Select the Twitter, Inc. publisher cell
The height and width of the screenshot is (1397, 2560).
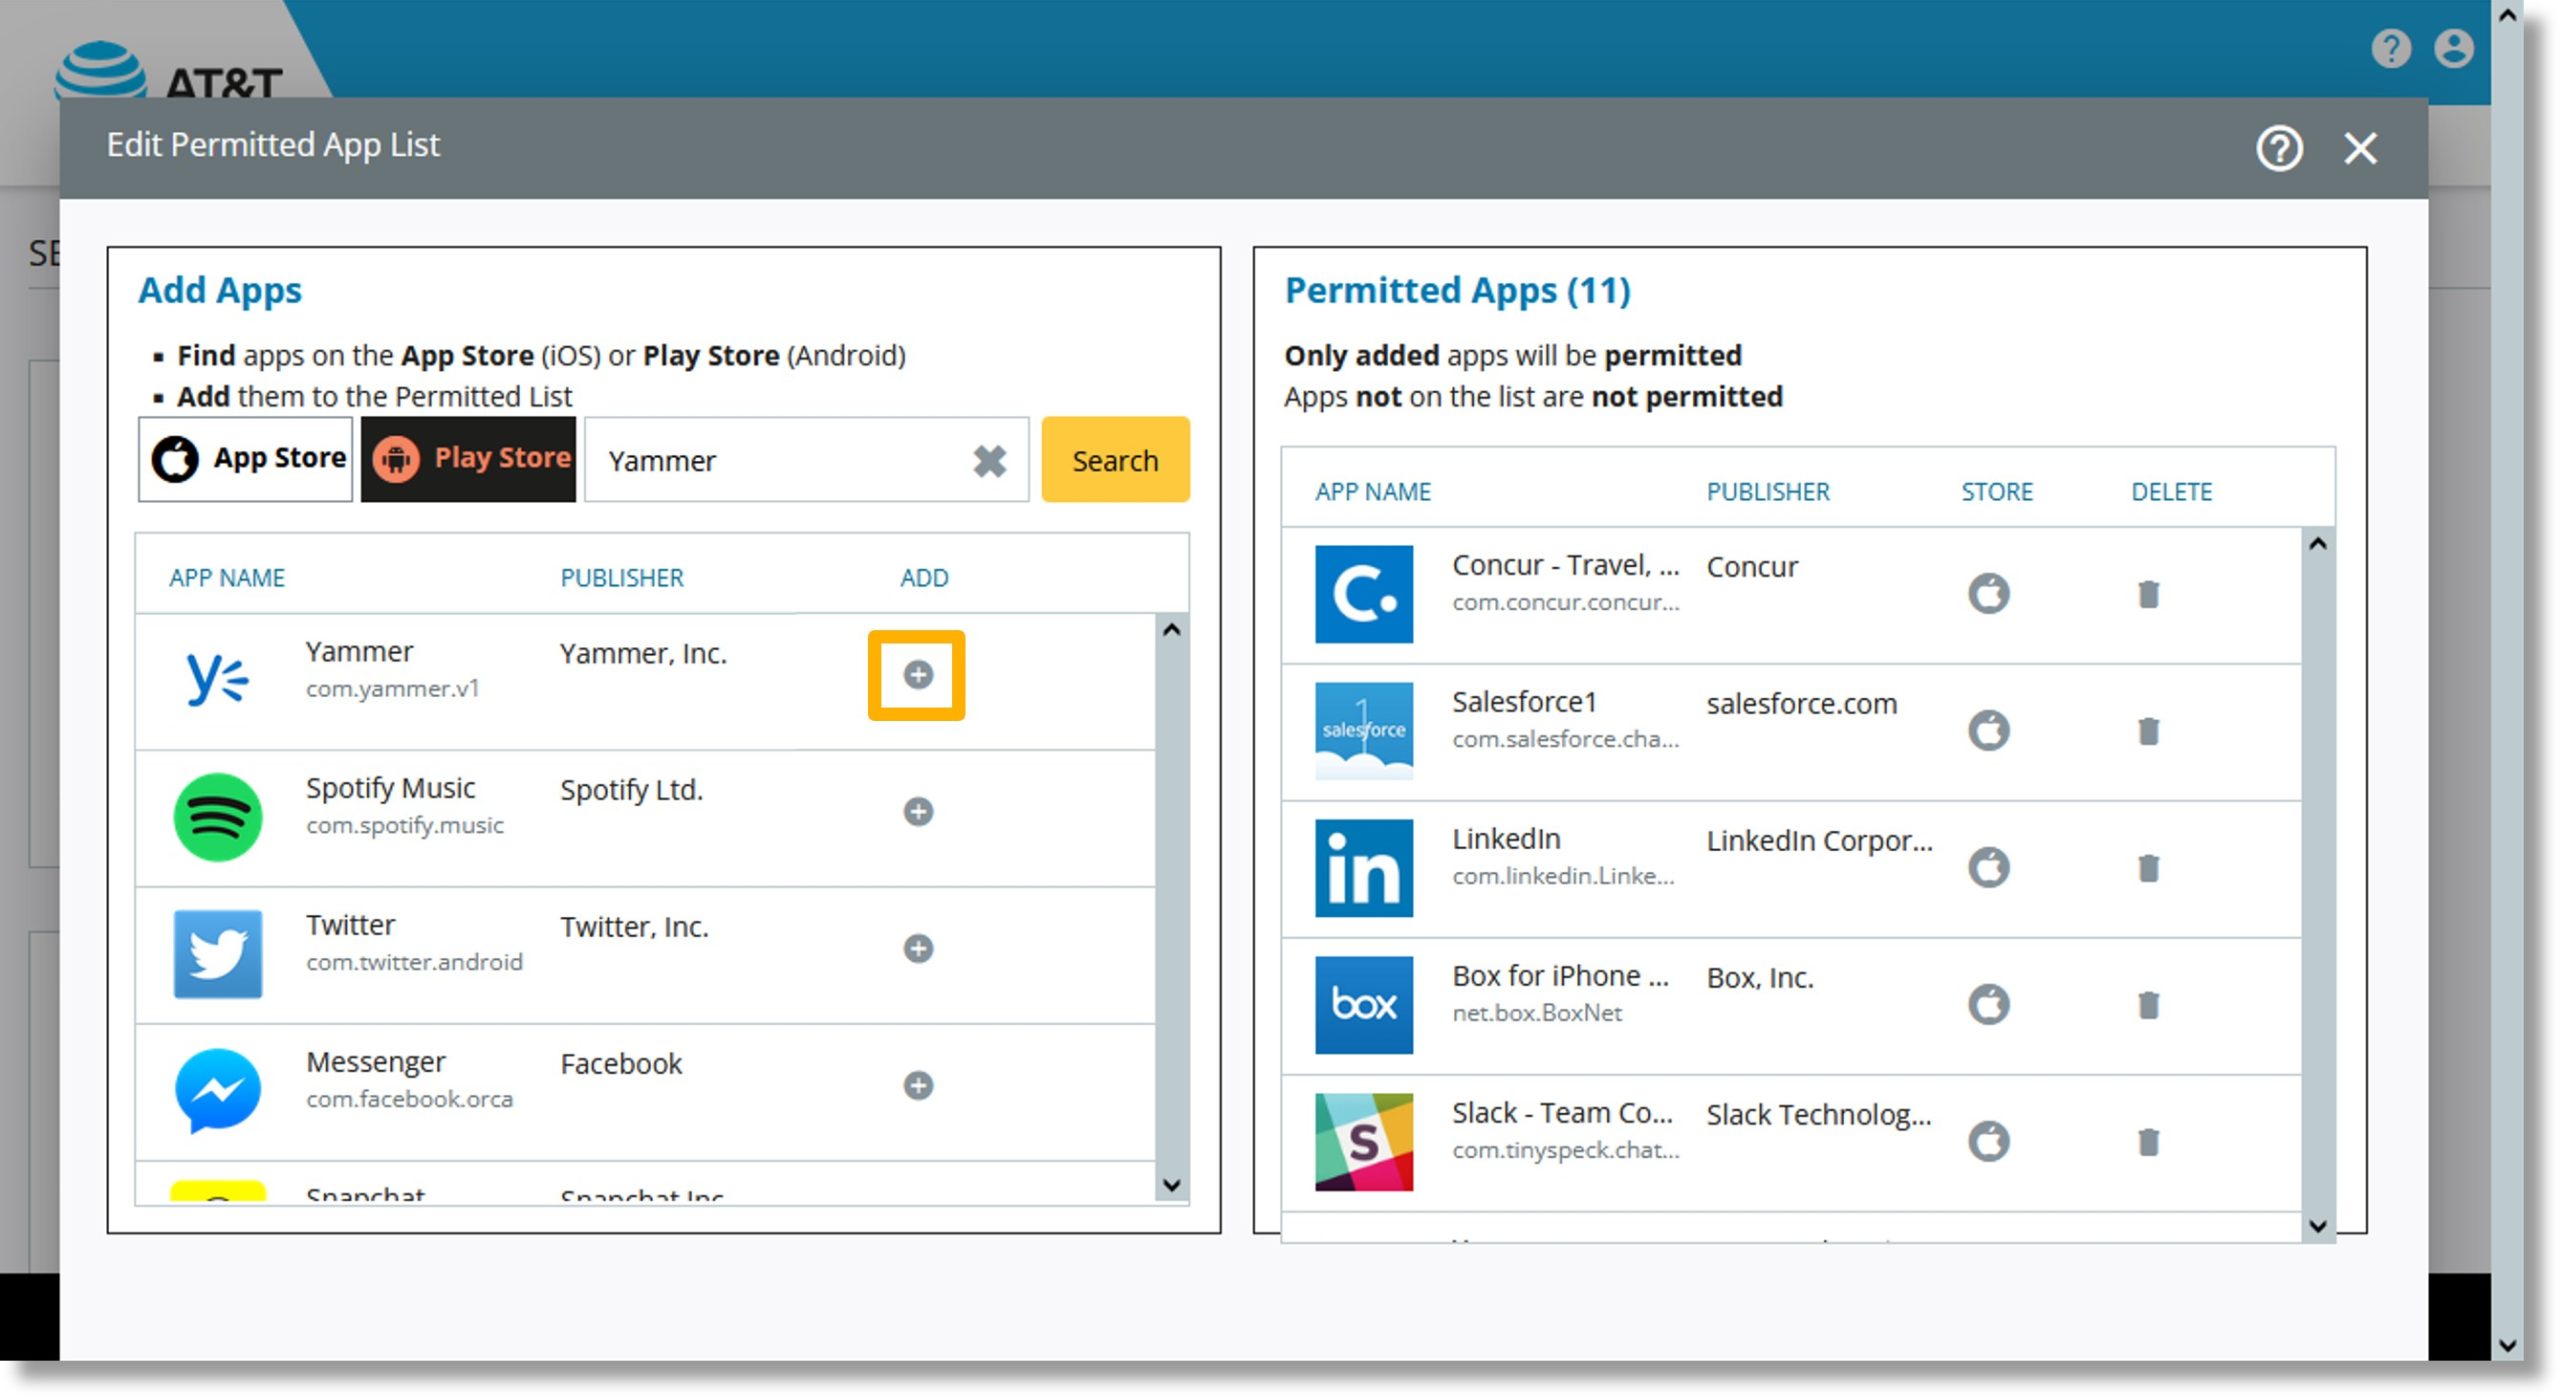pos(634,927)
